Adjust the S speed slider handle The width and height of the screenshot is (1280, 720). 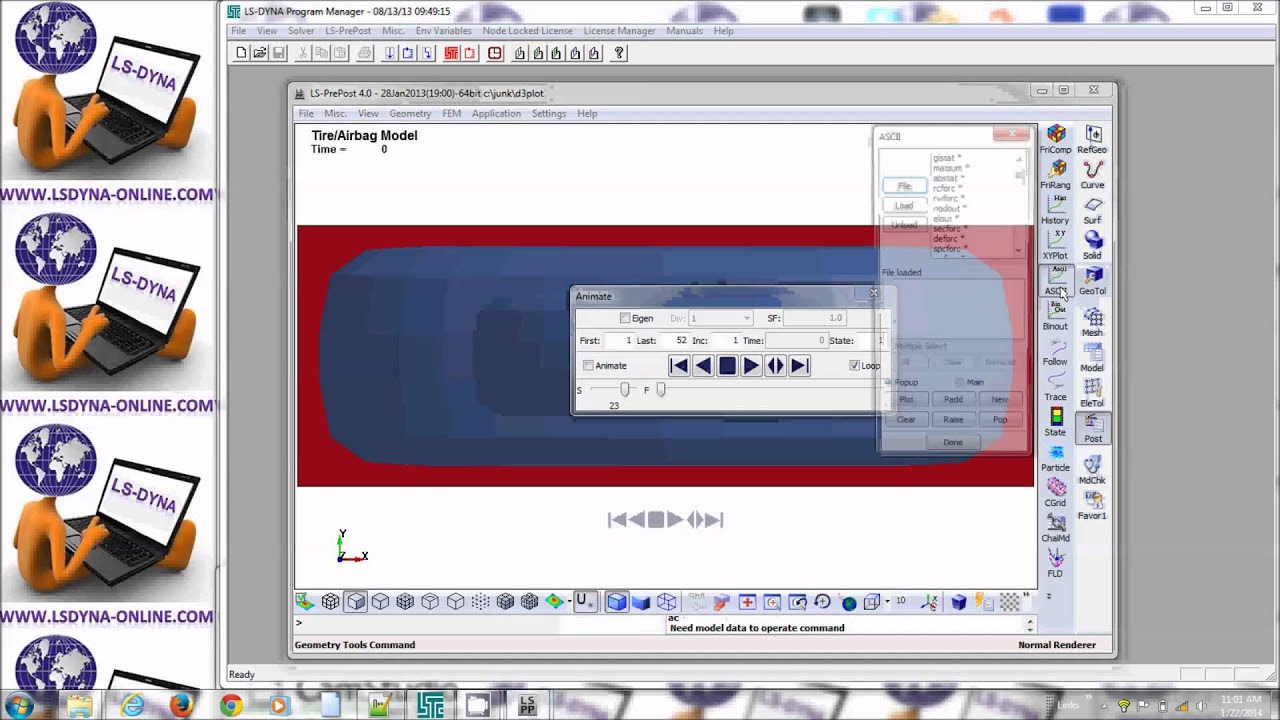625,390
